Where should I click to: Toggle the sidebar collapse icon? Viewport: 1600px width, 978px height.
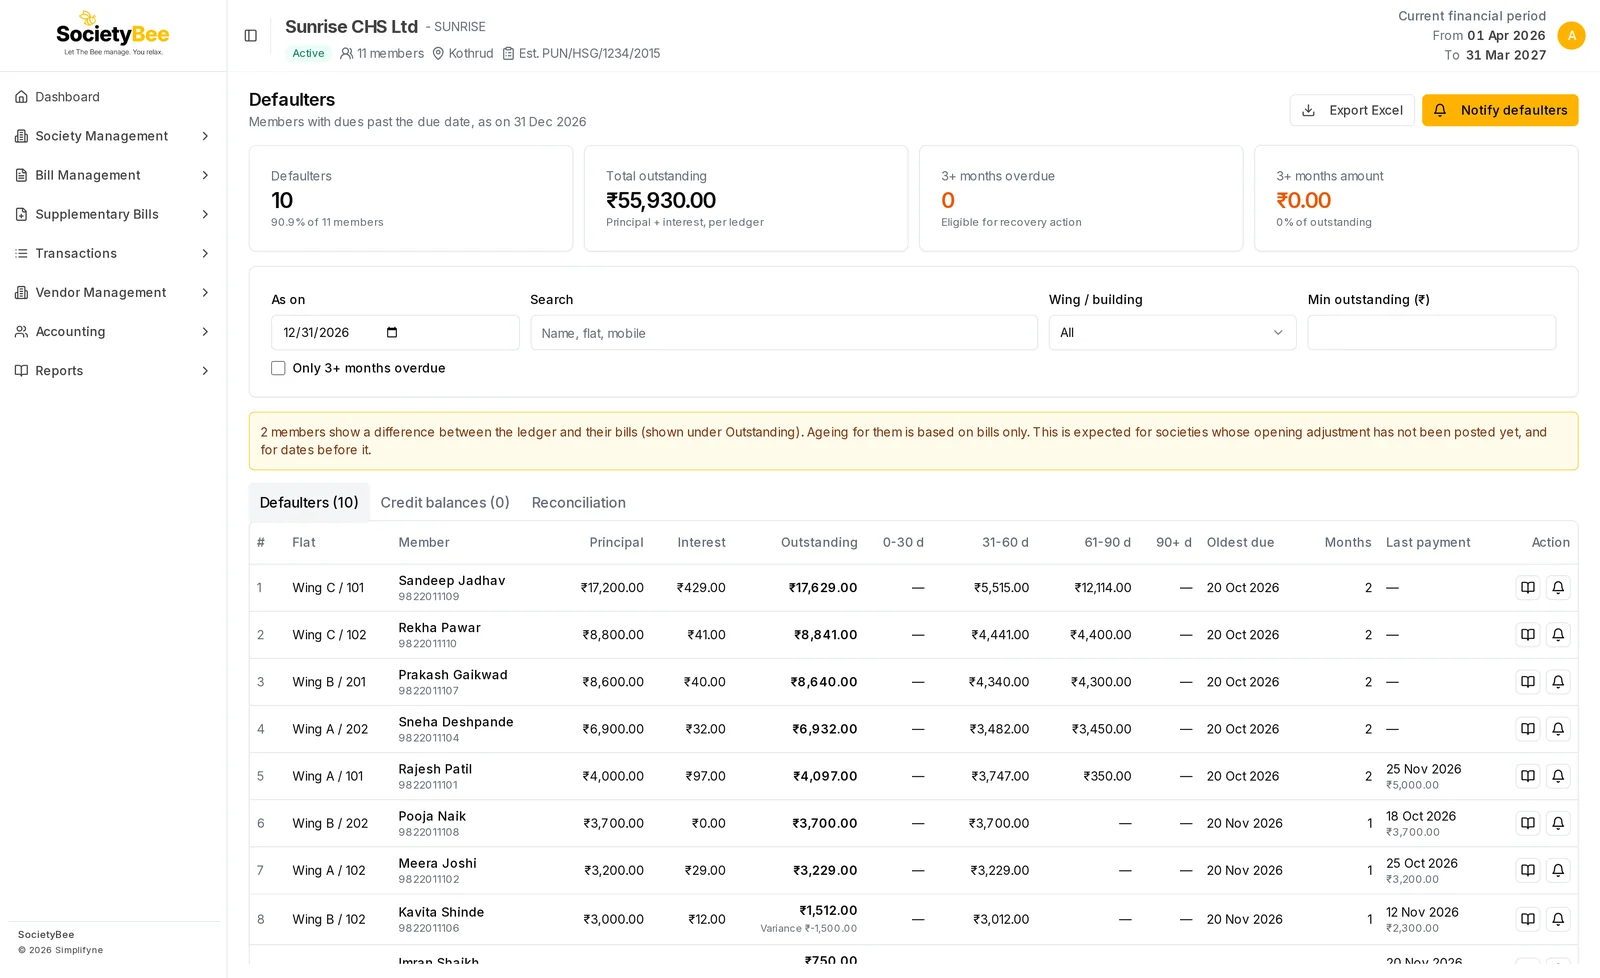click(x=251, y=36)
